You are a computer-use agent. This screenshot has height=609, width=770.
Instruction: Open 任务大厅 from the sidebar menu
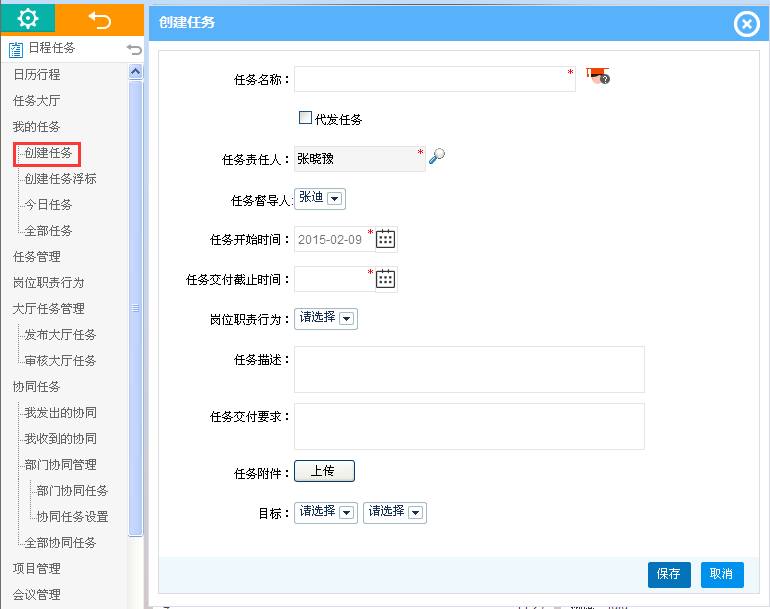pos(36,101)
